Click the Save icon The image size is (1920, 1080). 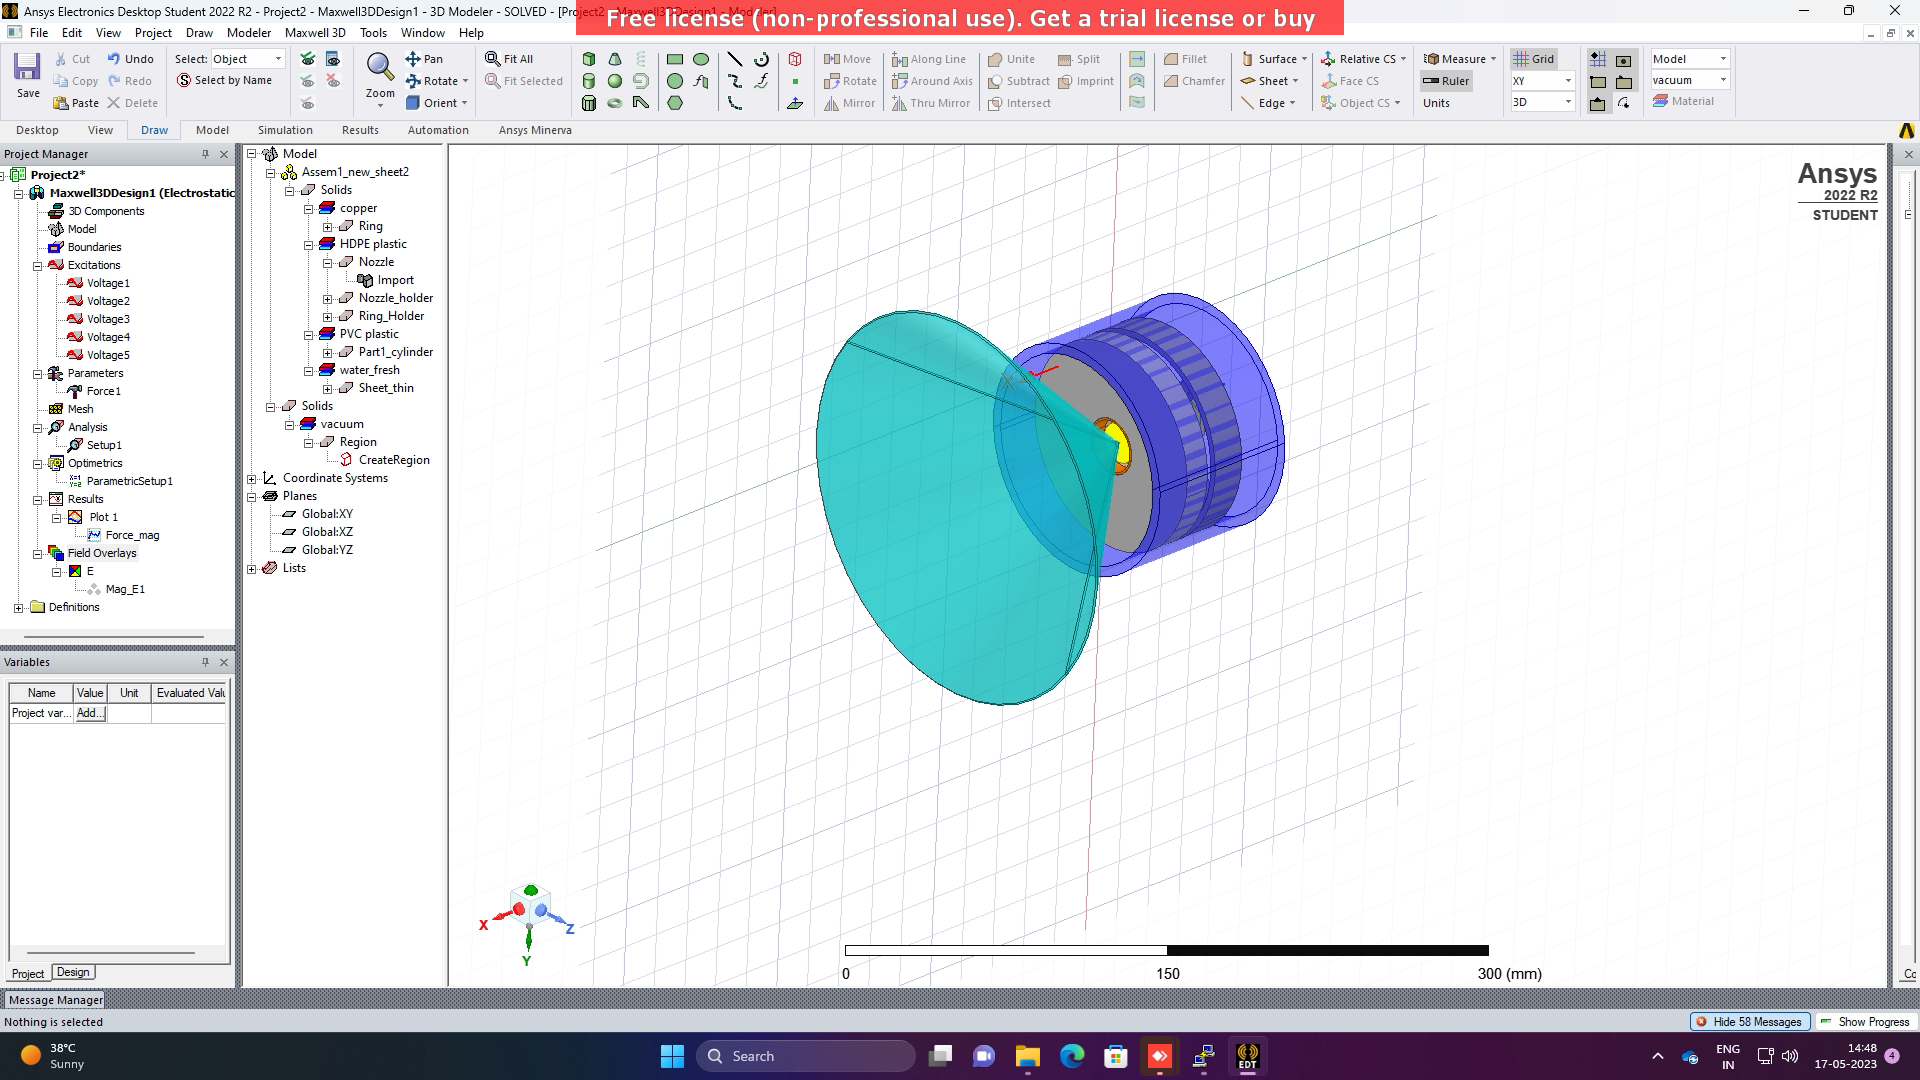click(27, 68)
